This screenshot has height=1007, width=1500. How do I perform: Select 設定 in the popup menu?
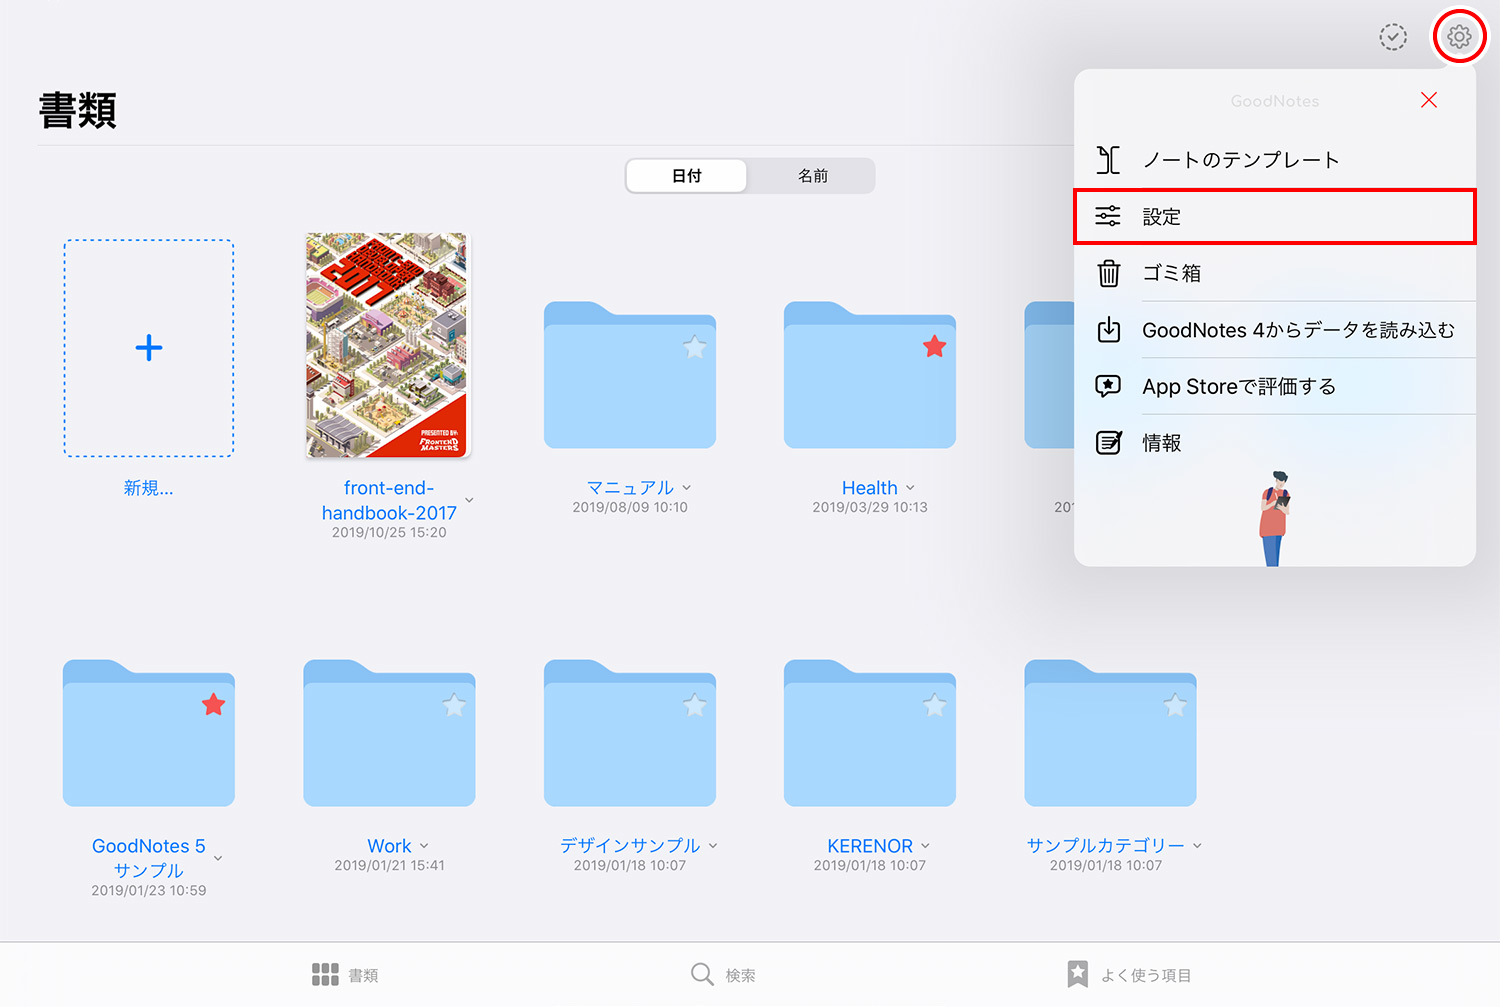click(1275, 216)
